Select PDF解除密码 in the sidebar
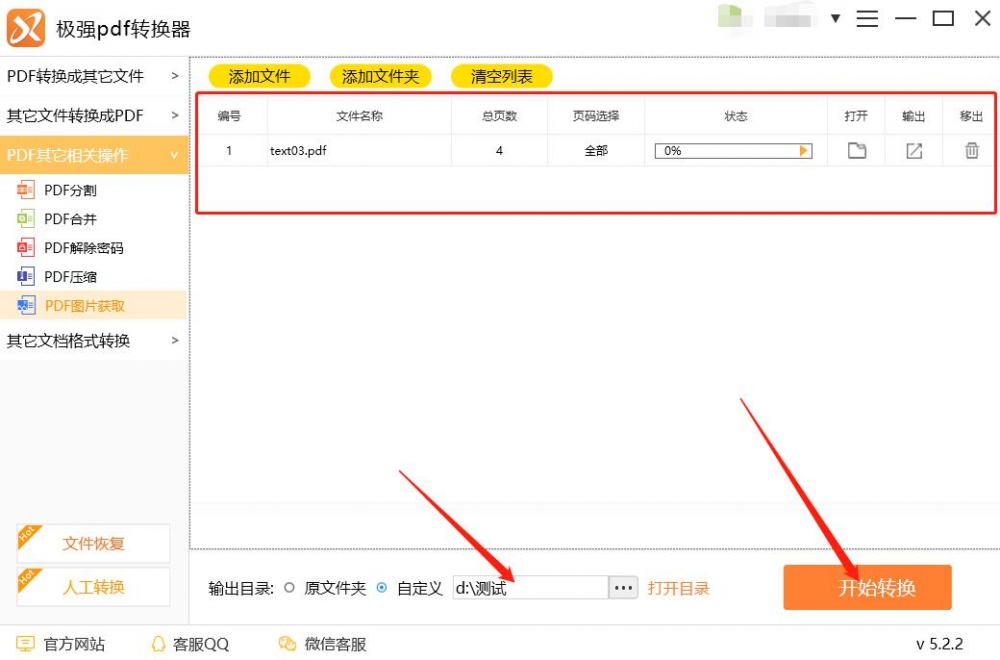This screenshot has height=660, width=1000. (80, 247)
